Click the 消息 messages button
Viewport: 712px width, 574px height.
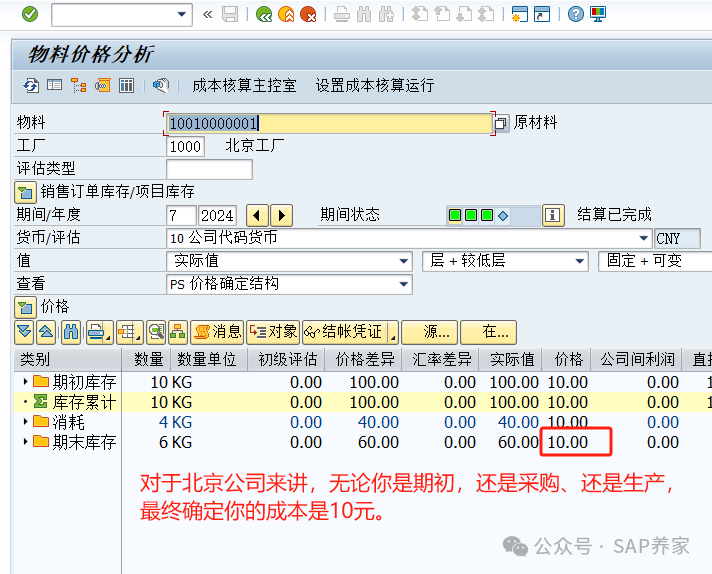coord(217,332)
